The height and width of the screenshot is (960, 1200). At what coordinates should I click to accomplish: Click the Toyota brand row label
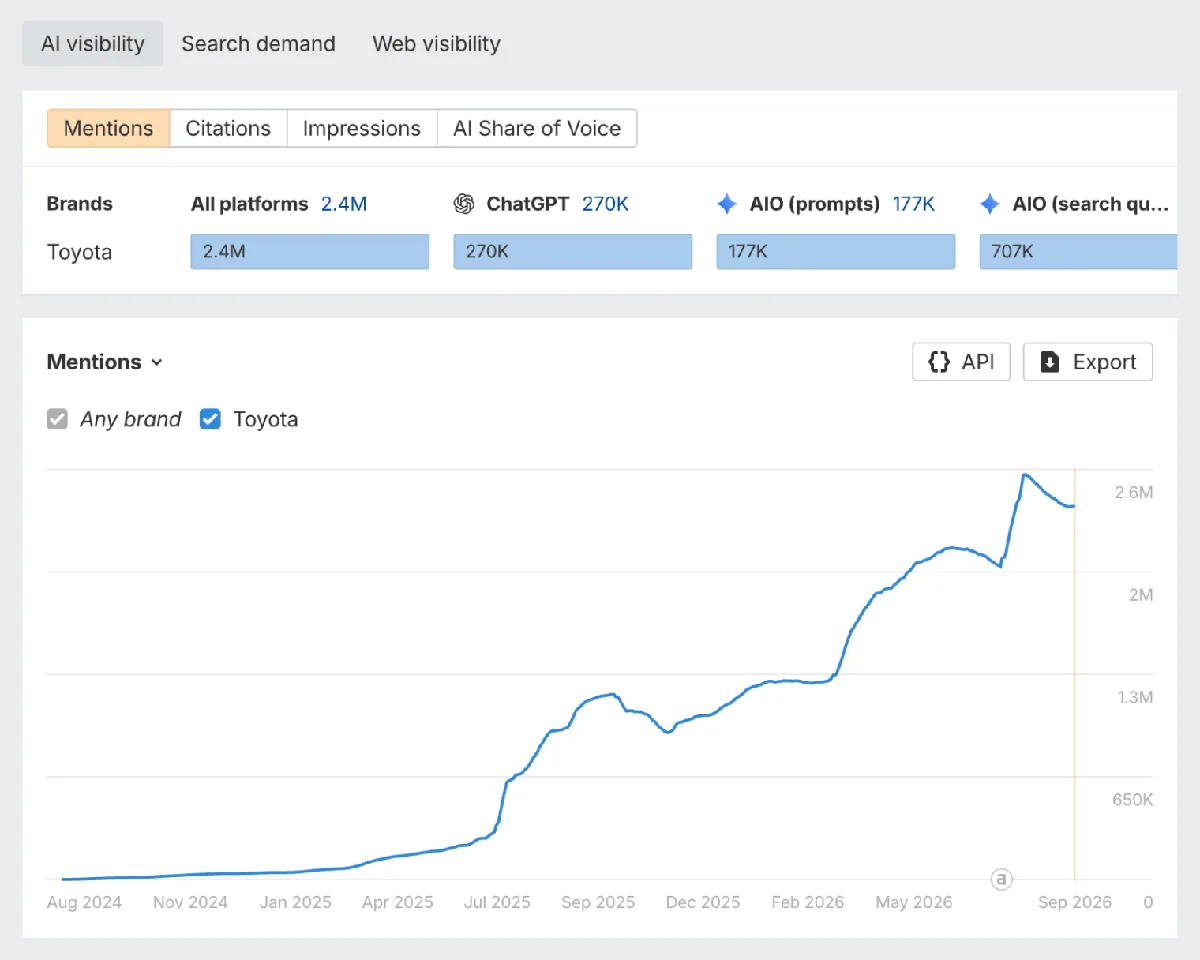pyautogui.click(x=79, y=252)
